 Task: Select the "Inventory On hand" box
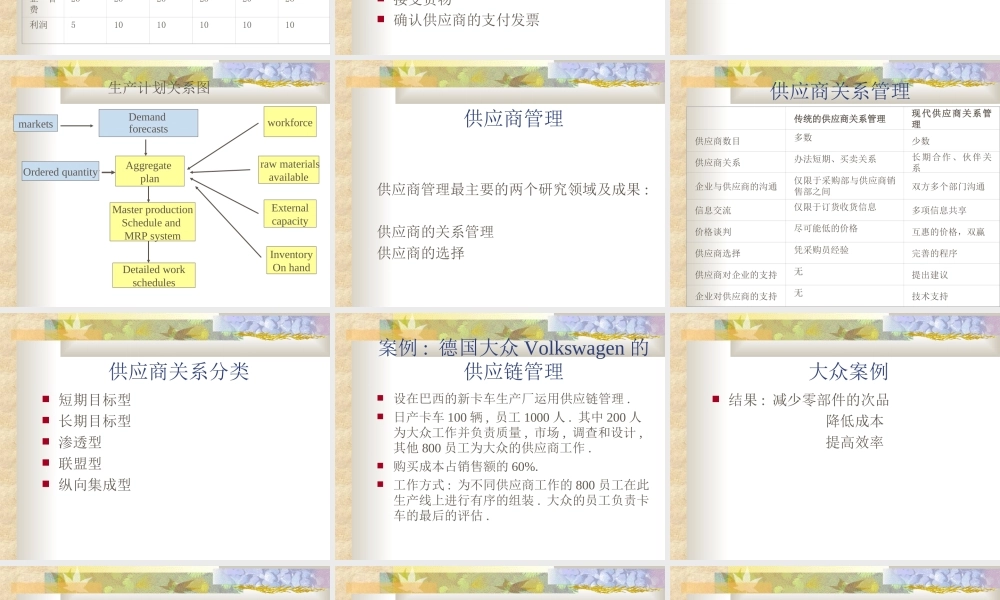[x=289, y=261]
